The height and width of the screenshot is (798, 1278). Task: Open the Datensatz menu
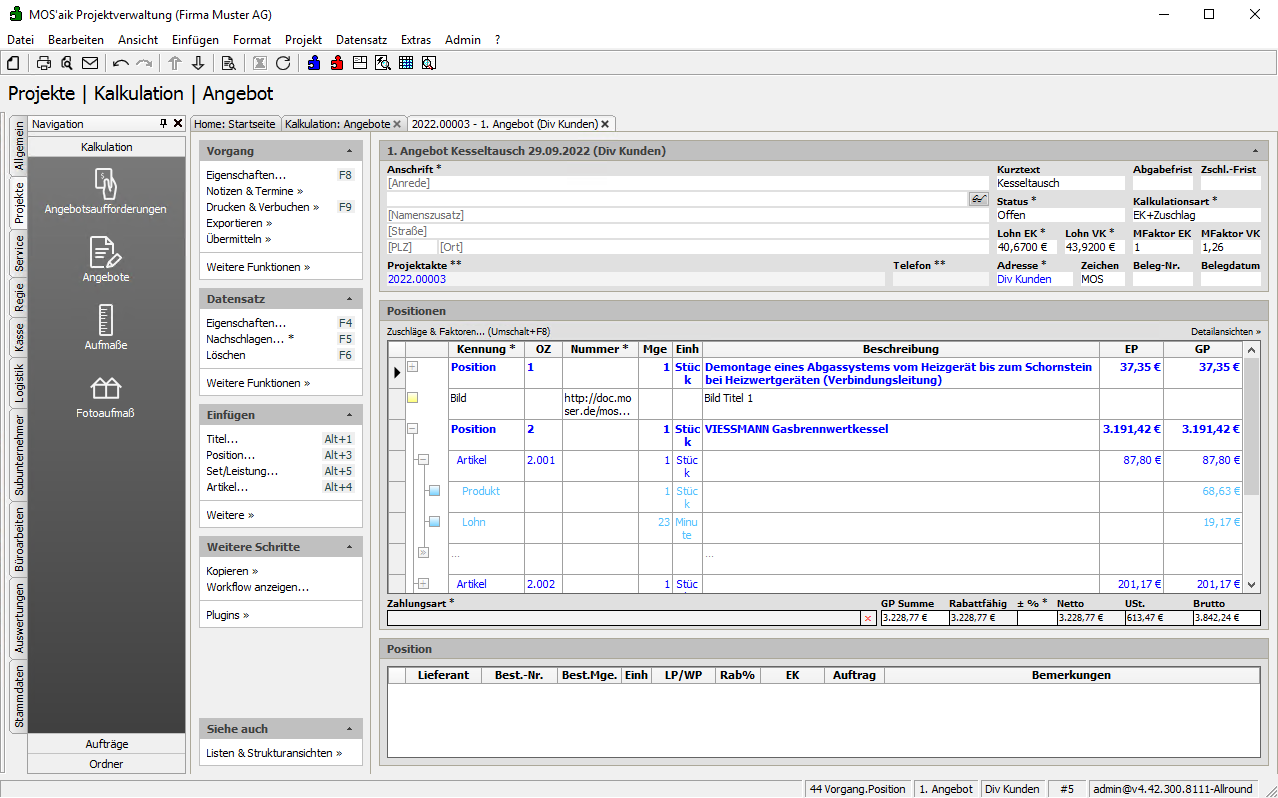[360, 40]
